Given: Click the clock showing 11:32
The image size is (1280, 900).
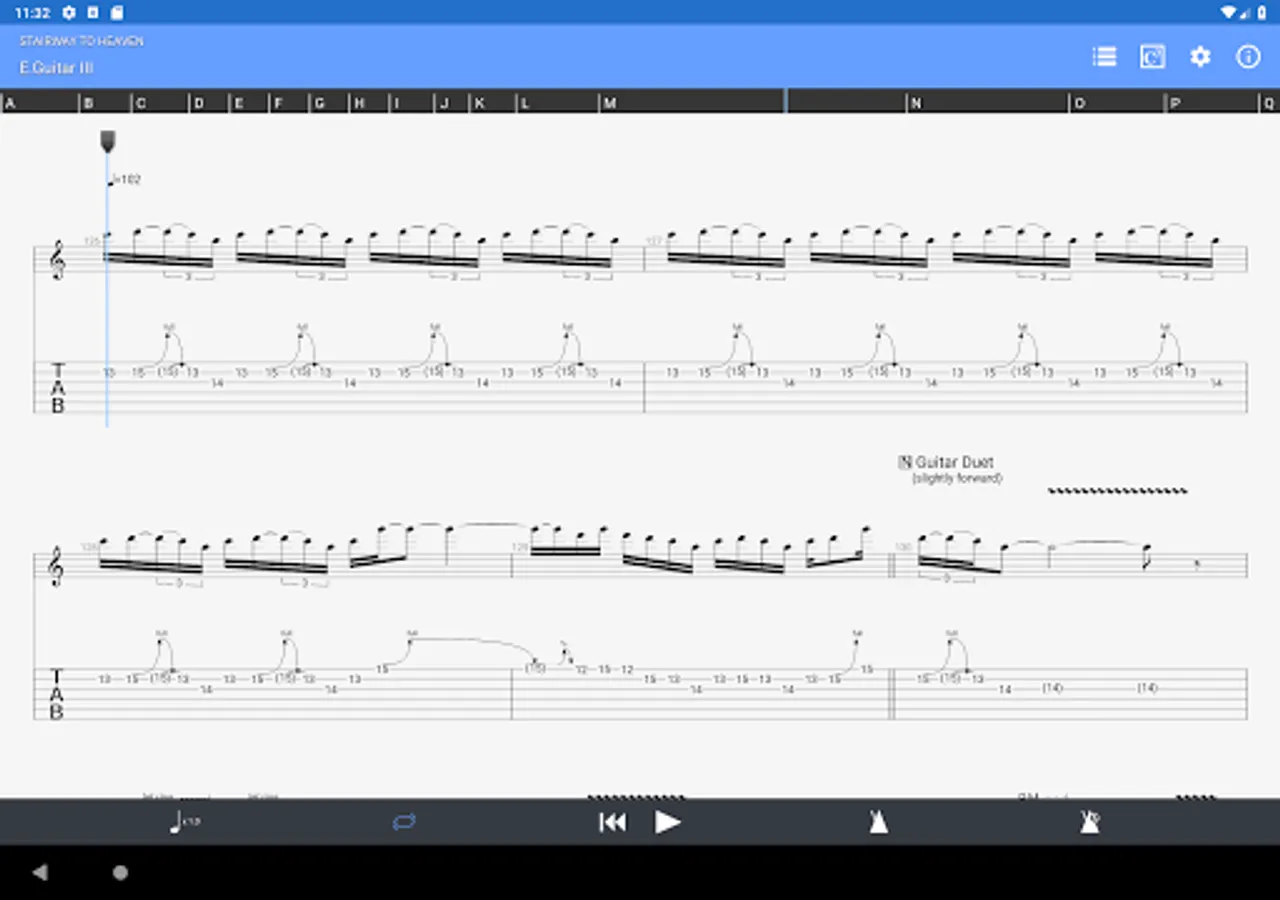Looking at the screenshot, I should pos(32,12).
